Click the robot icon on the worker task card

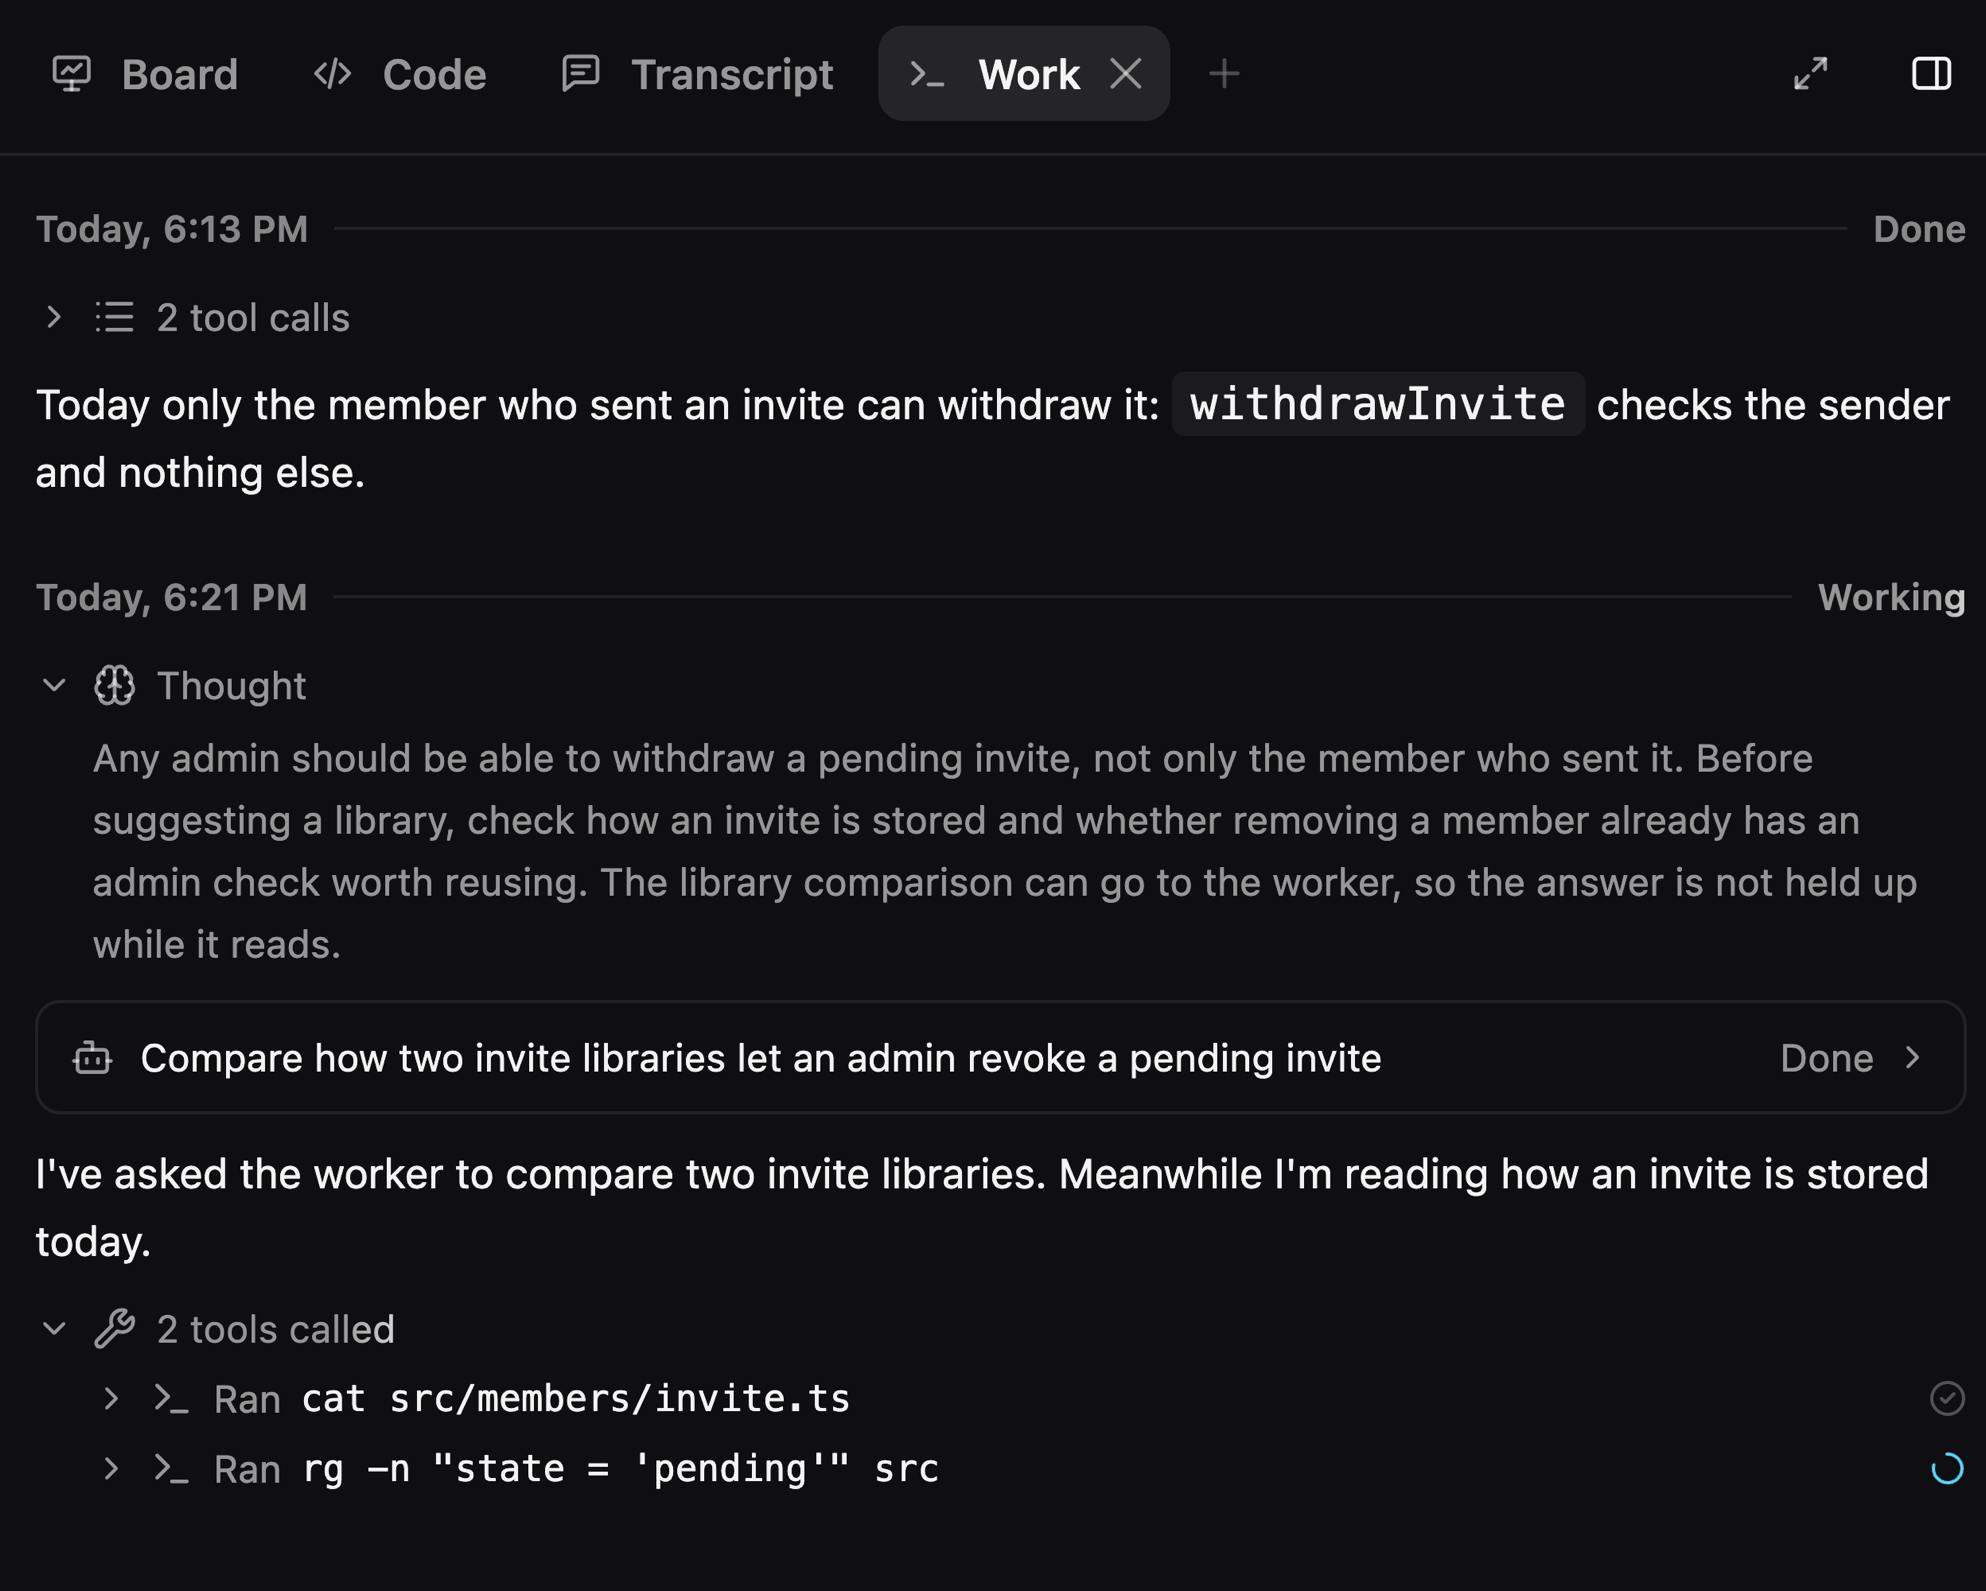92,1058
